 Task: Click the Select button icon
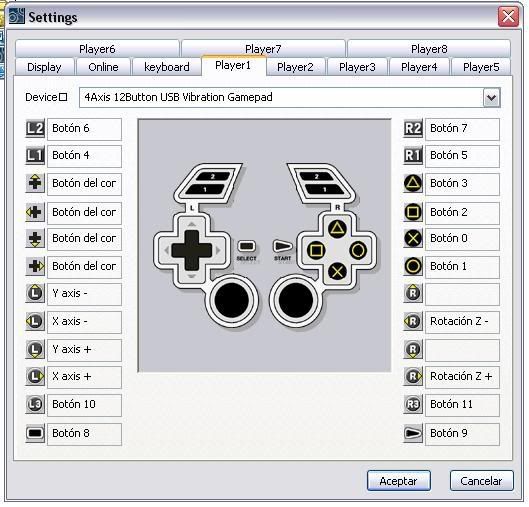click(35, 433)
